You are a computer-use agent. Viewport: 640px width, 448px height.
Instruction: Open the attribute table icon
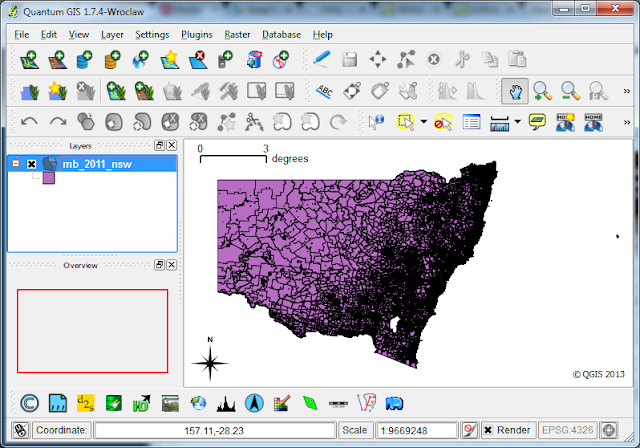[x=472, y=122]
